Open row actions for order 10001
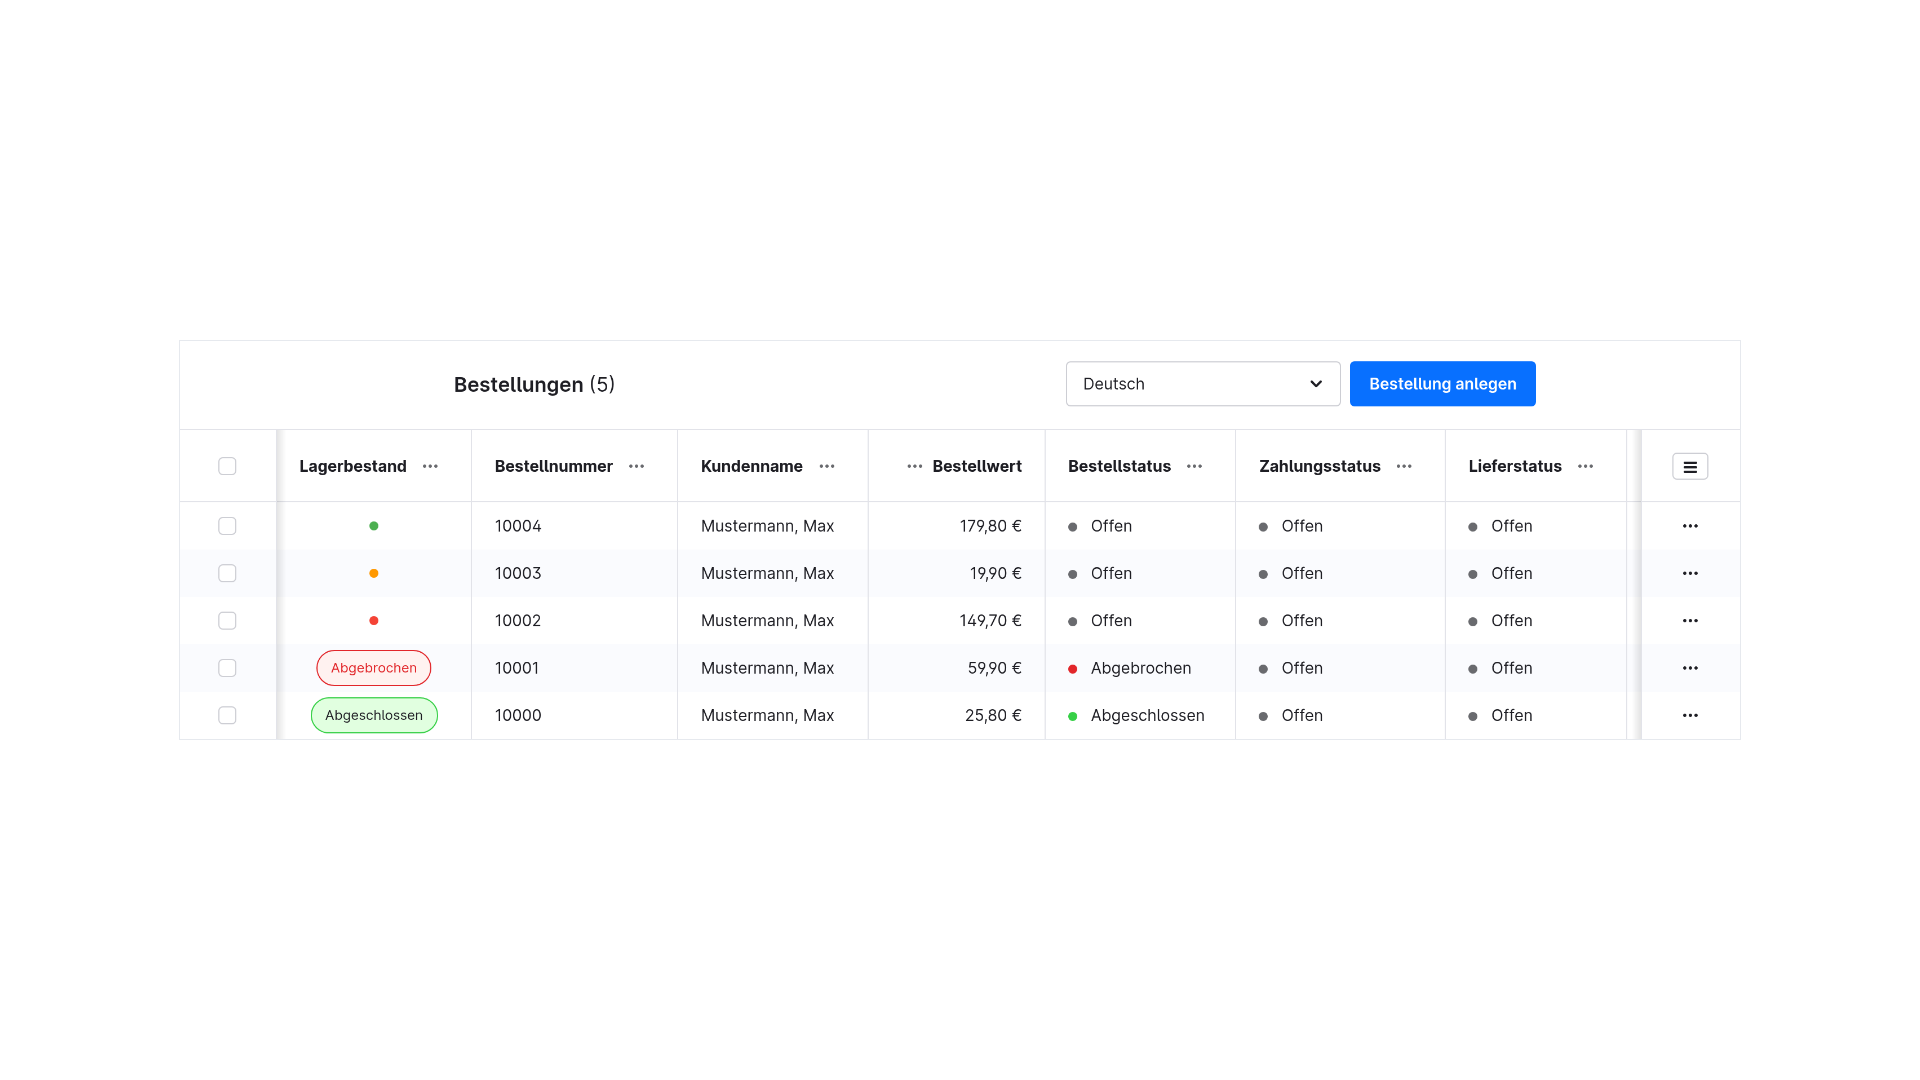 (1690, 668)
